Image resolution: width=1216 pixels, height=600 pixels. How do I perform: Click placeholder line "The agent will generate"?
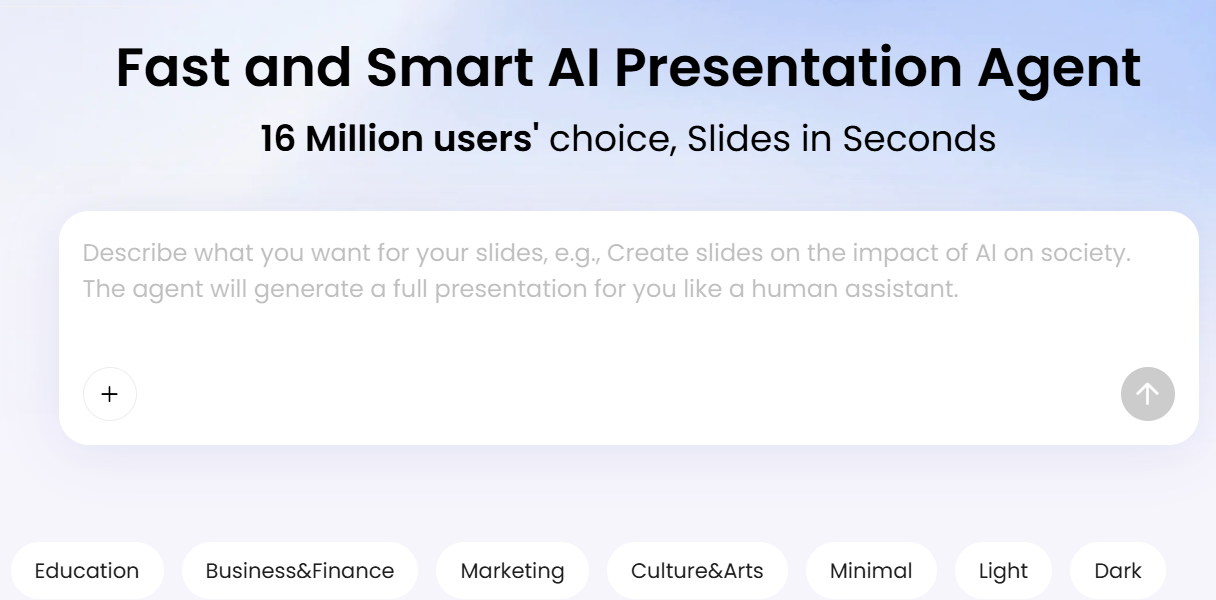click(x=521, y=290)
